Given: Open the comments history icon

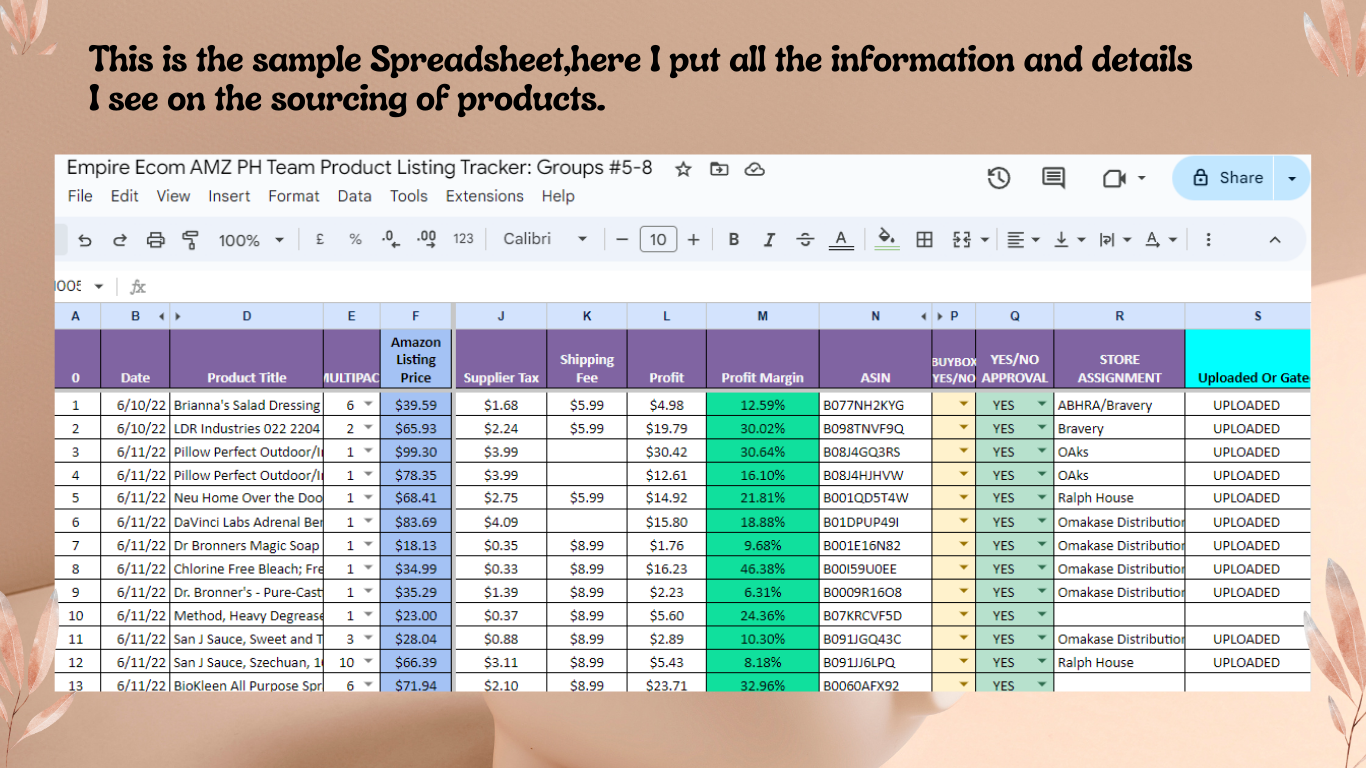Looking at the screenshot, I should click(1053, 178).
